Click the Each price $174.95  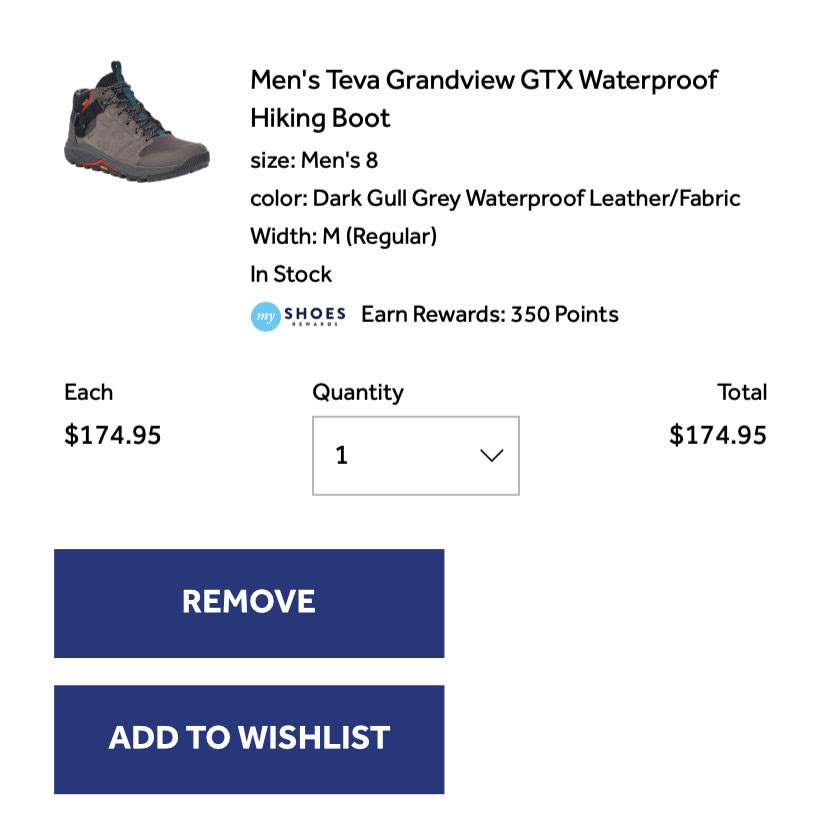pyautogui.click(x=112, y=434)
